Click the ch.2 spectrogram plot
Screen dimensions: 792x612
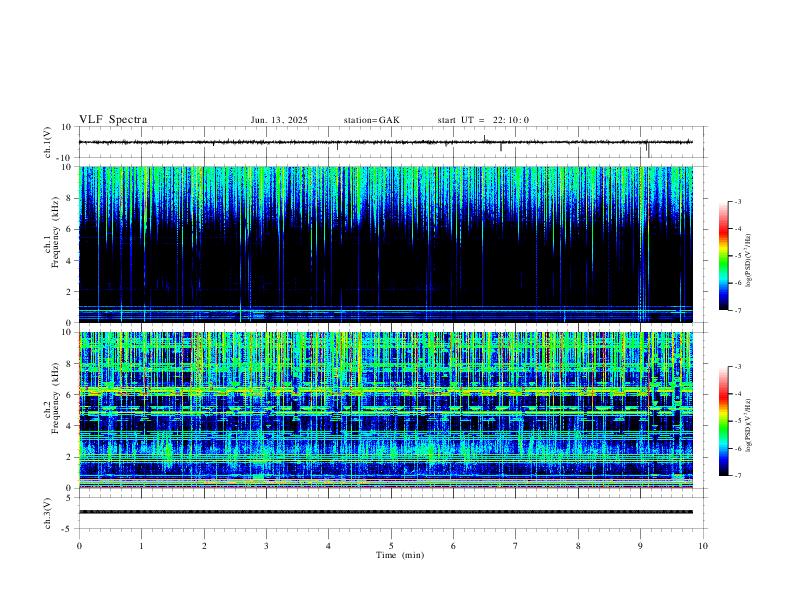click(385, 410)
